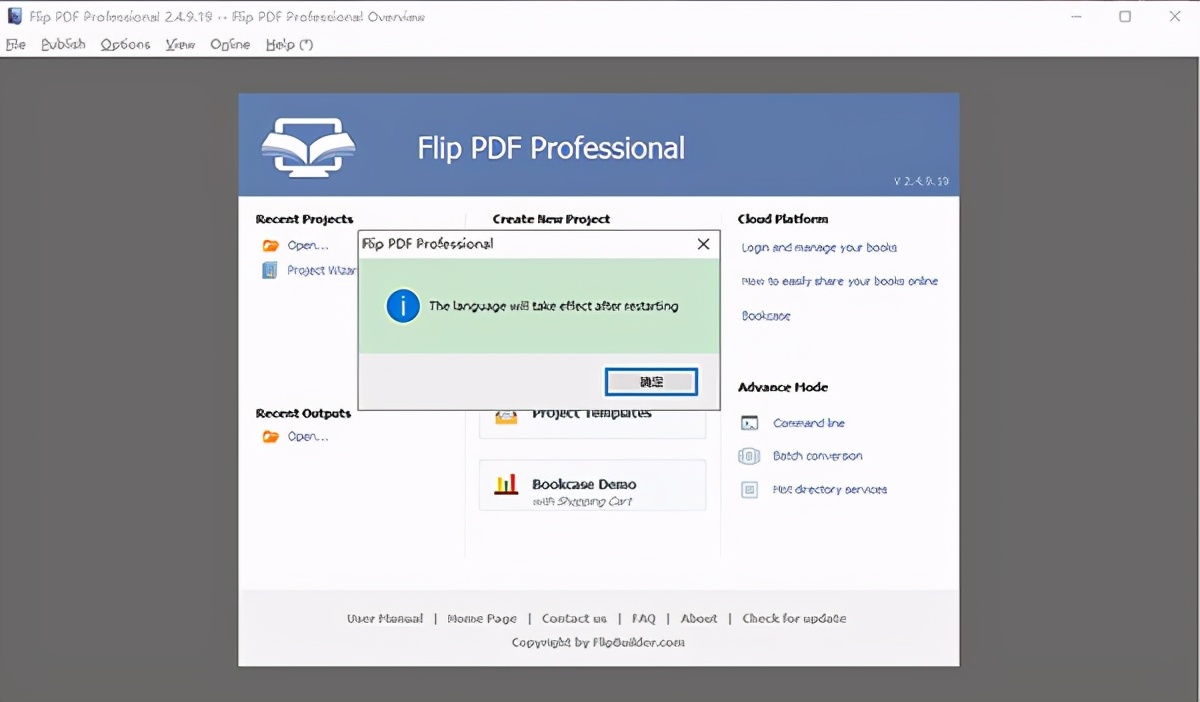Image resolution: width=1200 pixels, height=702 pixels.
Task: Click the Hot directory services icon
Action: 749,490
